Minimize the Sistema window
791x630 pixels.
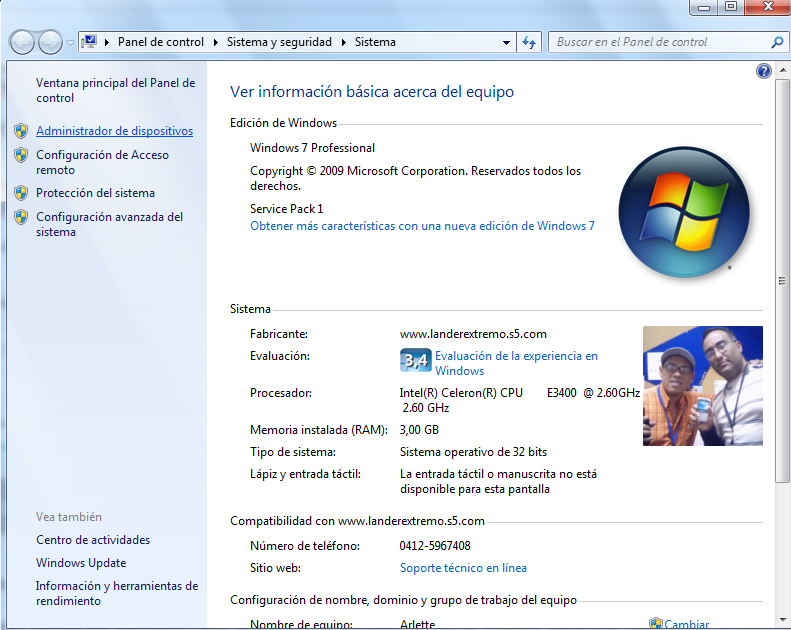point(704,7)
